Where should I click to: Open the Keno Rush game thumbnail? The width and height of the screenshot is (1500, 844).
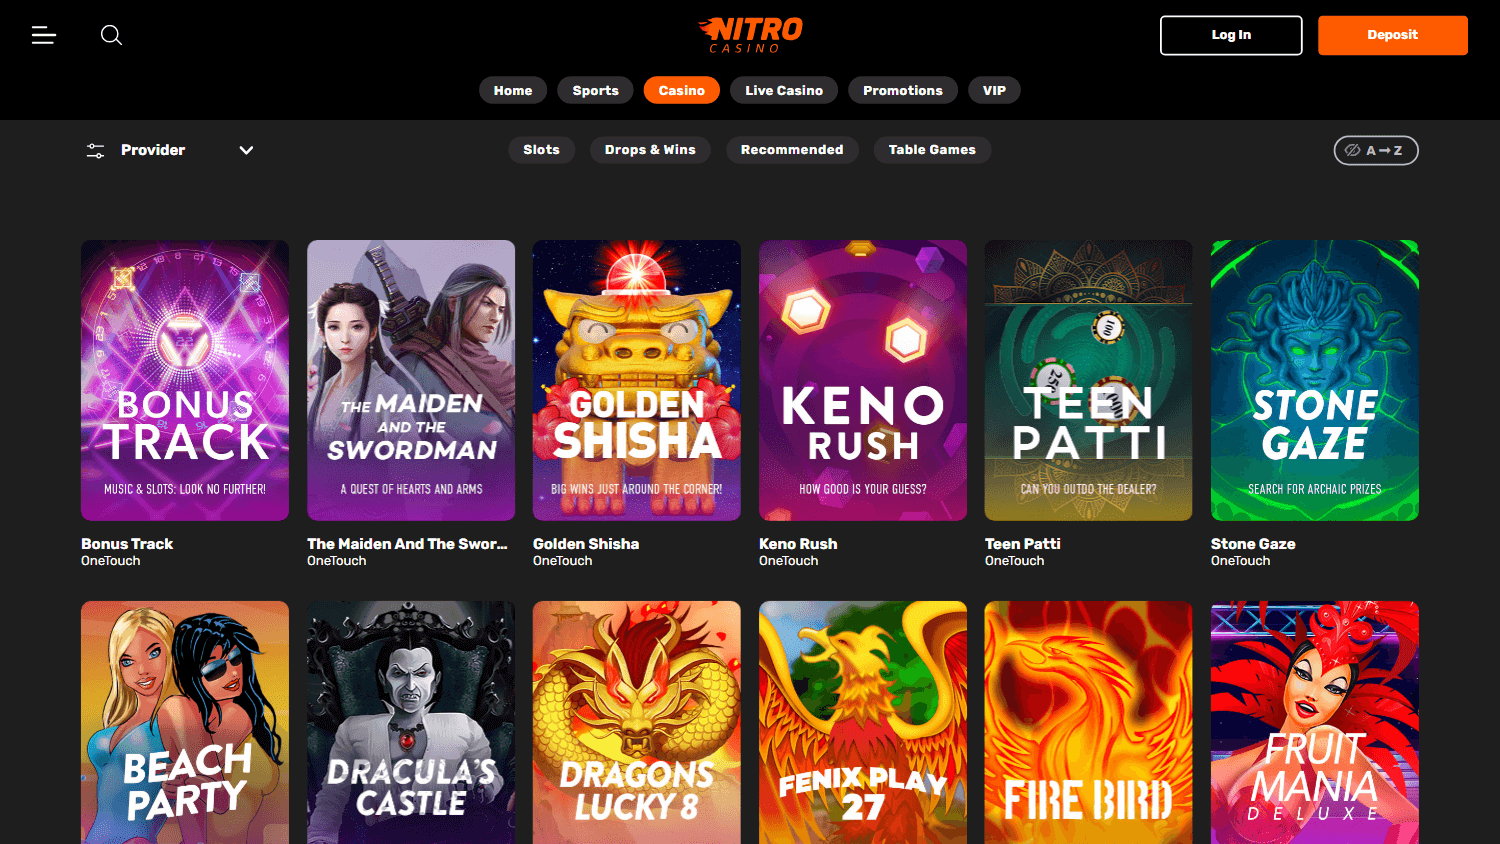(x=863, y=380)
